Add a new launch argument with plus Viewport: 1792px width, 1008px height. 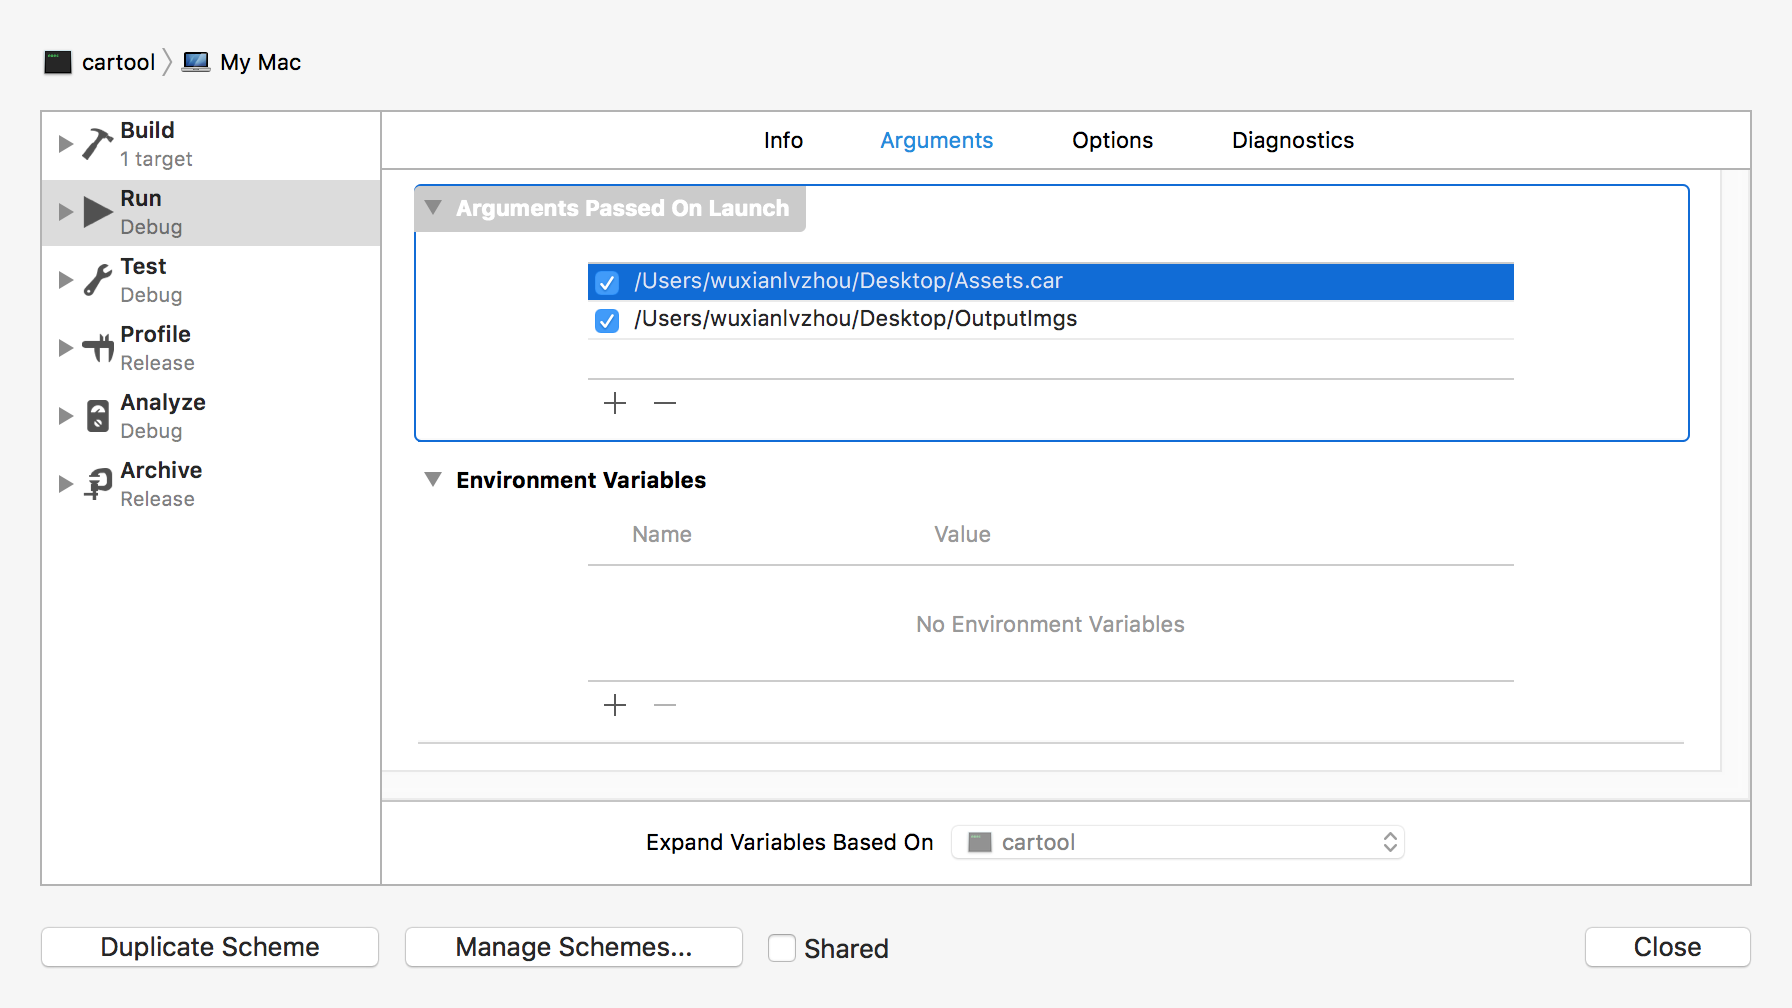coord(615,403)
